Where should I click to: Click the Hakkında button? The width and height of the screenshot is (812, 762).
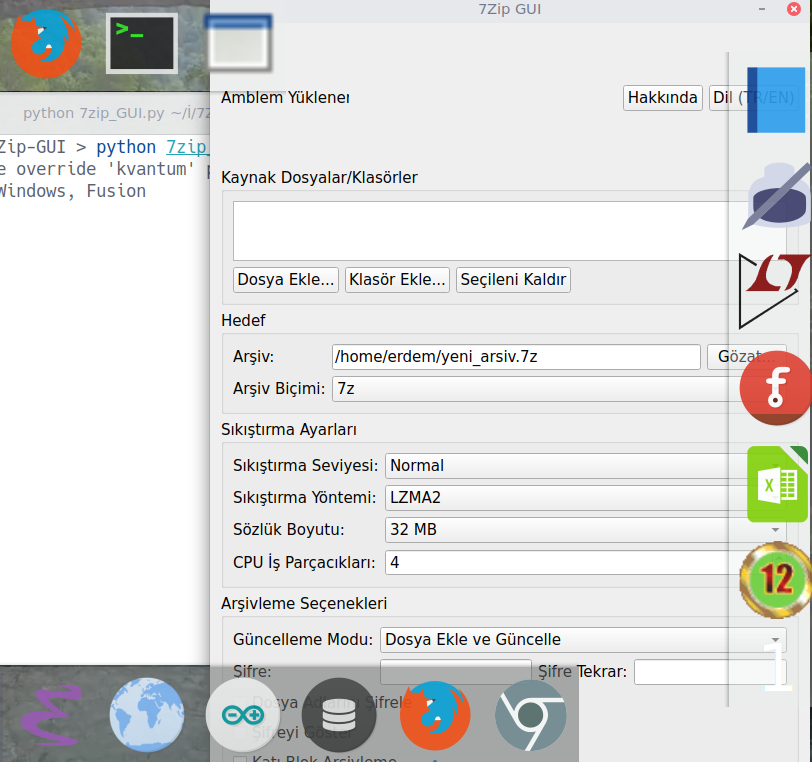pos(662,97)
